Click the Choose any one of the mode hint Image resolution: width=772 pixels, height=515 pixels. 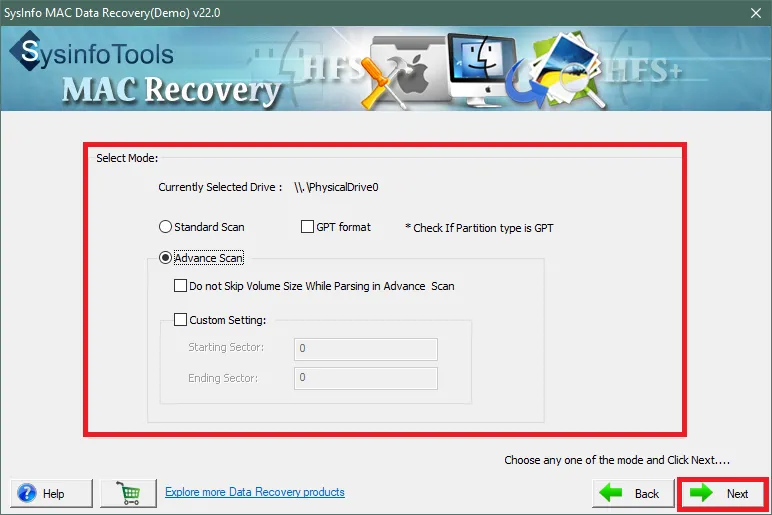click(617, 460)
